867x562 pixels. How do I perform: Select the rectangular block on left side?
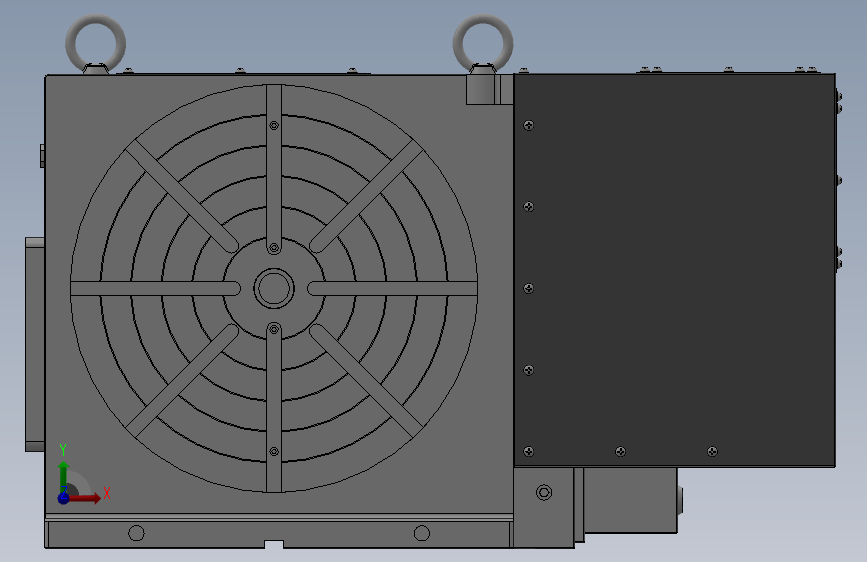35,344
